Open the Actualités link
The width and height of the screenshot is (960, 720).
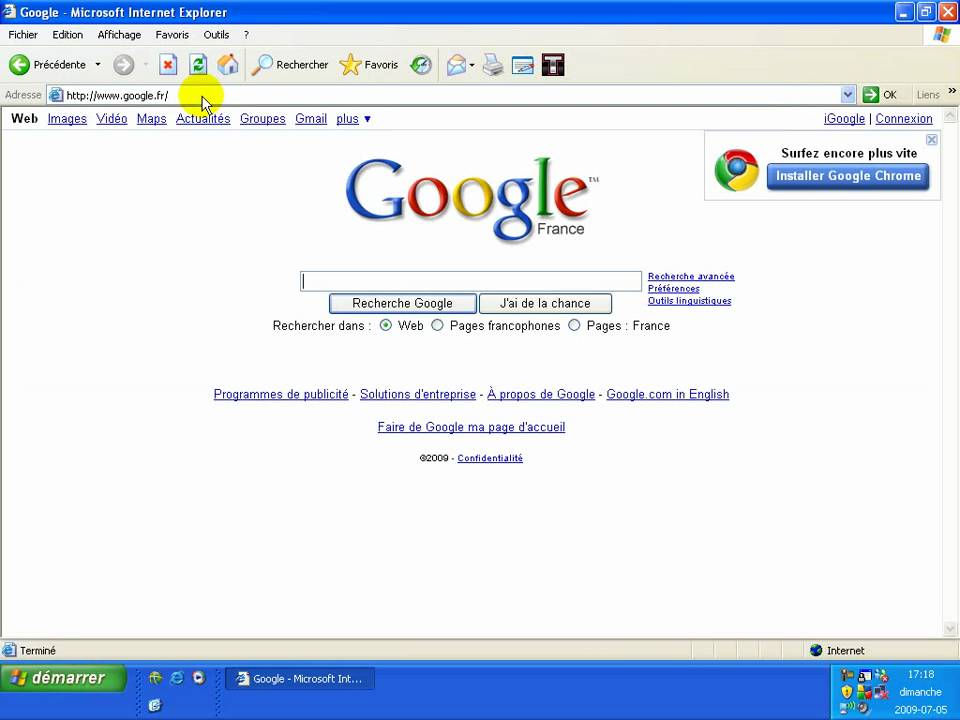pos(203,119)
